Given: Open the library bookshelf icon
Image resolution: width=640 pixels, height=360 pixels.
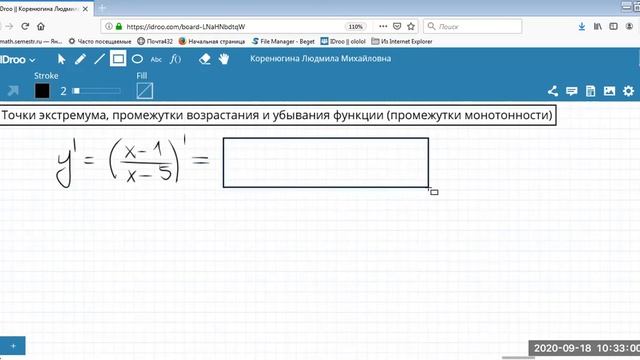Looking at the screenshot, I should (598, 26).
